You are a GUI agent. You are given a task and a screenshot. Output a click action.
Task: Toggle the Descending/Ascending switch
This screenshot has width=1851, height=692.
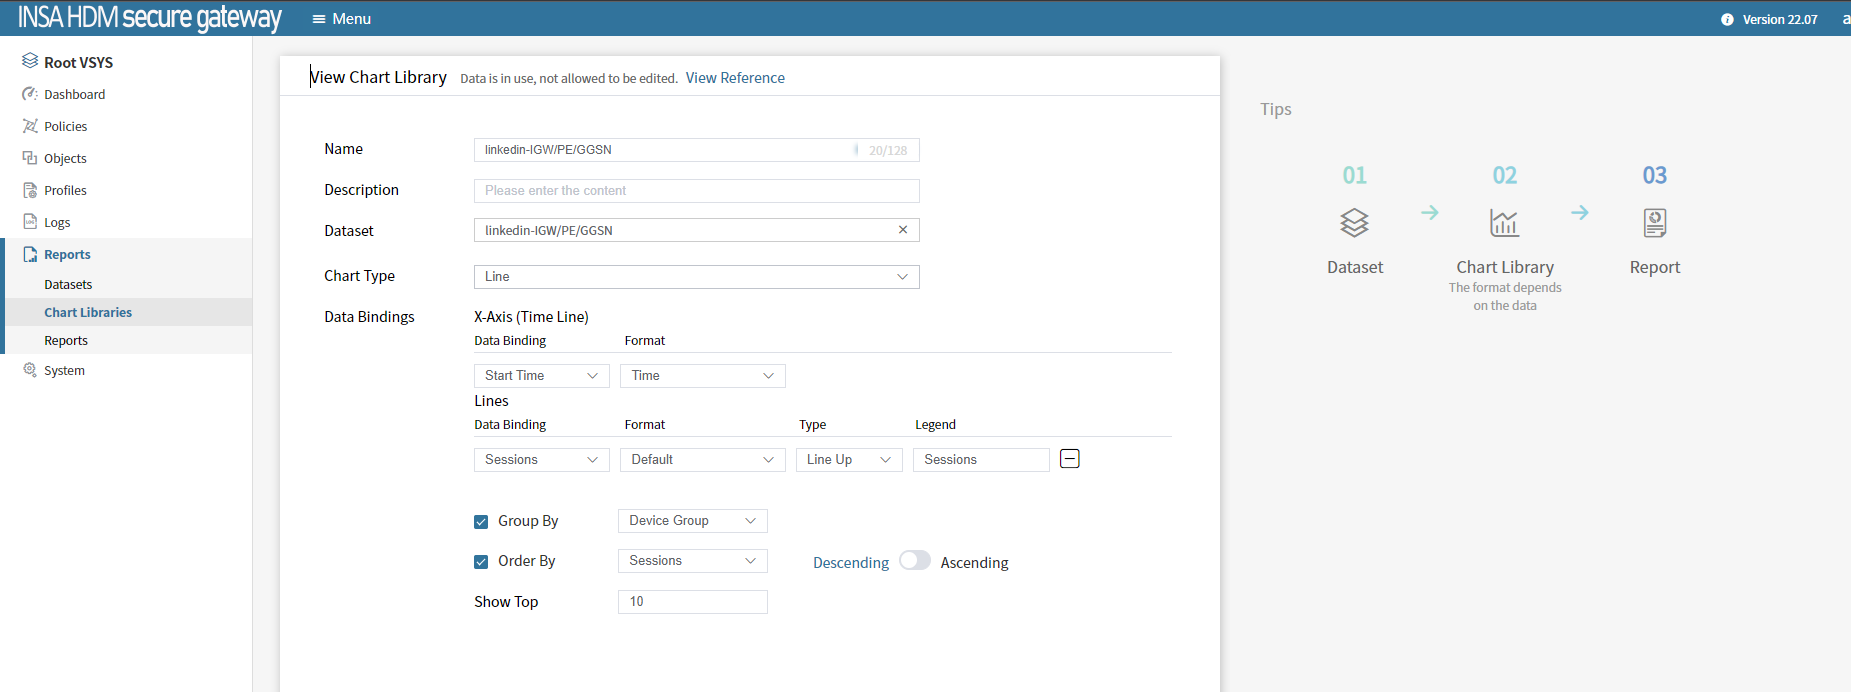coord(914,561)
